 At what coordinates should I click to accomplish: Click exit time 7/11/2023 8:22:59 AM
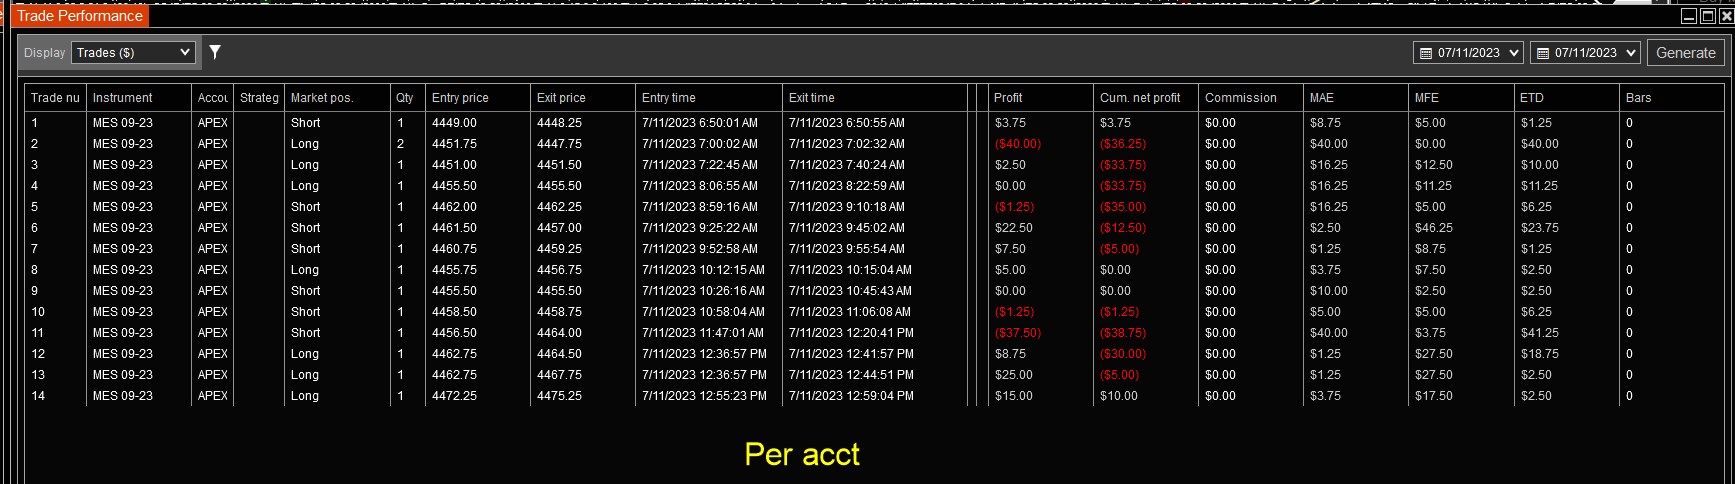pos(847,186)
